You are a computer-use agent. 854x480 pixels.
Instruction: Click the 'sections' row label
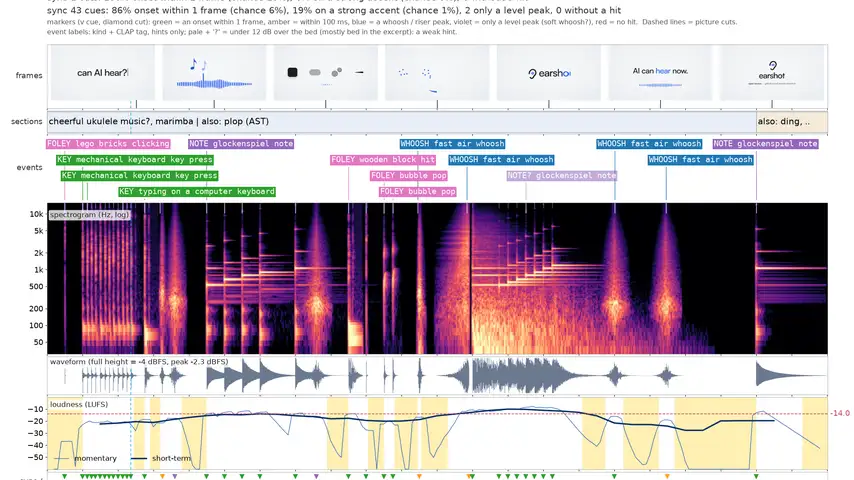26,121
